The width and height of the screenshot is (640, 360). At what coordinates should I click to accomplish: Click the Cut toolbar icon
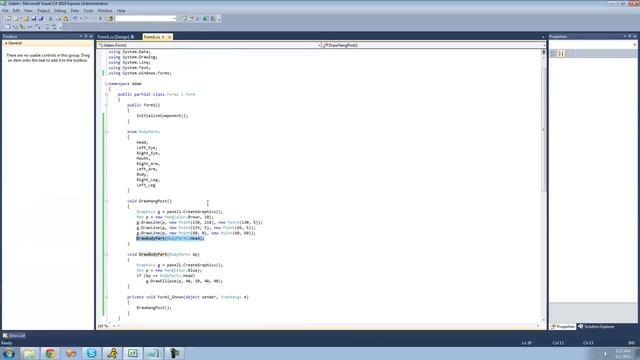click(x=51, y=19)
